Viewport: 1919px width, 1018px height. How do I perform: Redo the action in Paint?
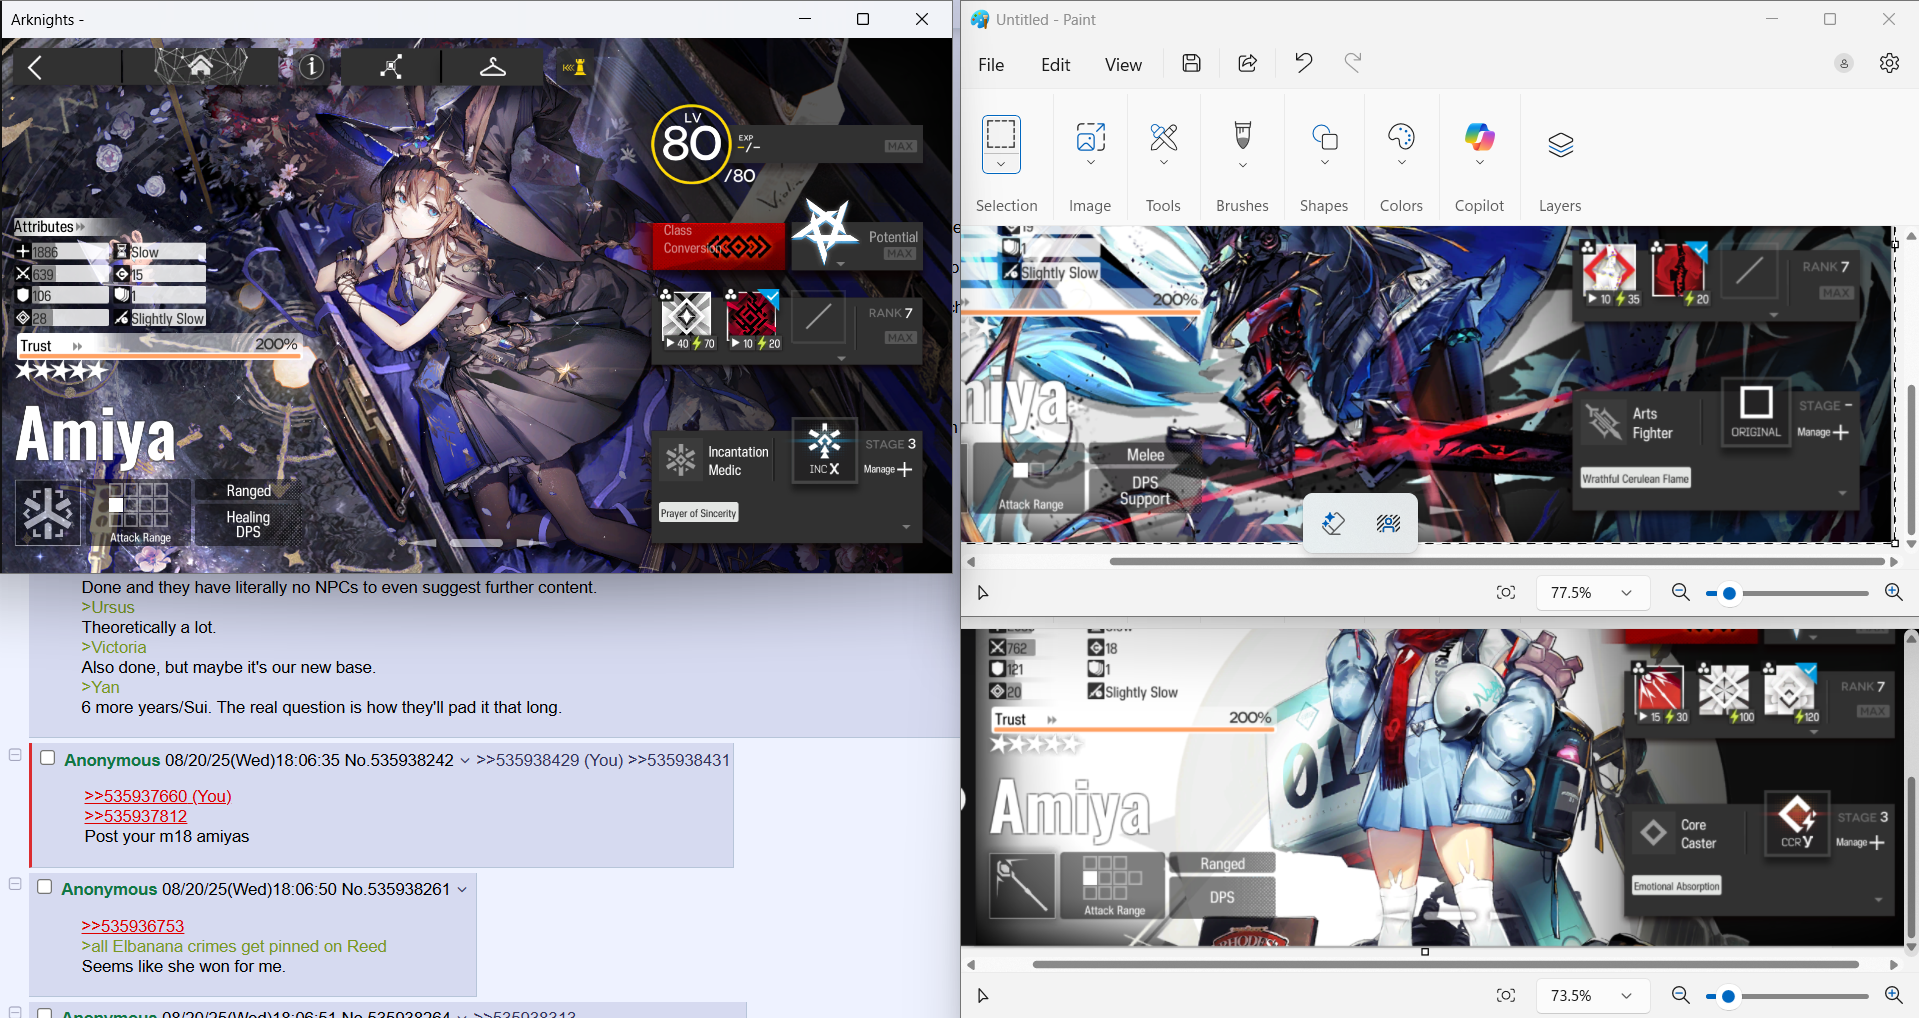(x=1352, y=63)
